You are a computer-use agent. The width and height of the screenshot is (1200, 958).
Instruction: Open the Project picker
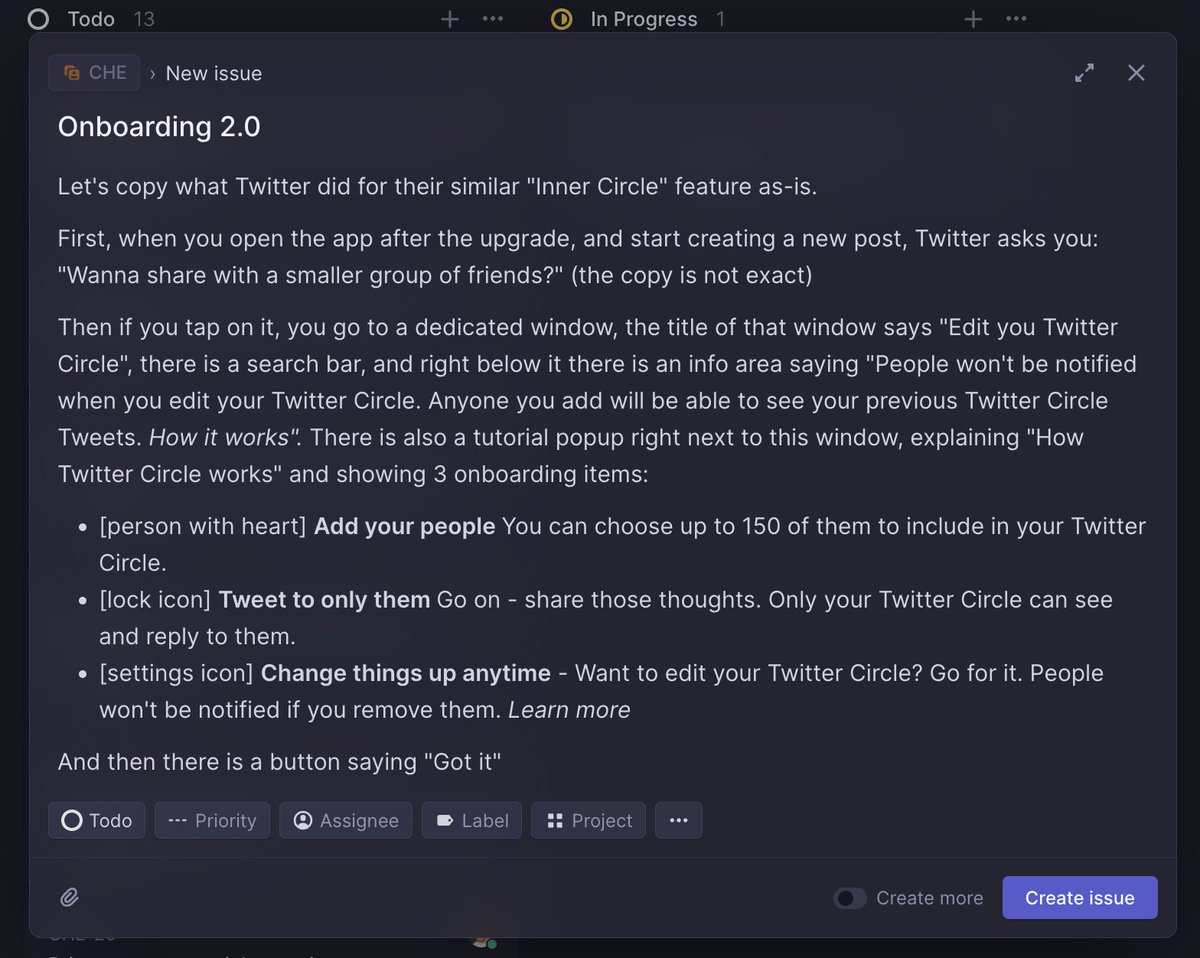[589, 820]
